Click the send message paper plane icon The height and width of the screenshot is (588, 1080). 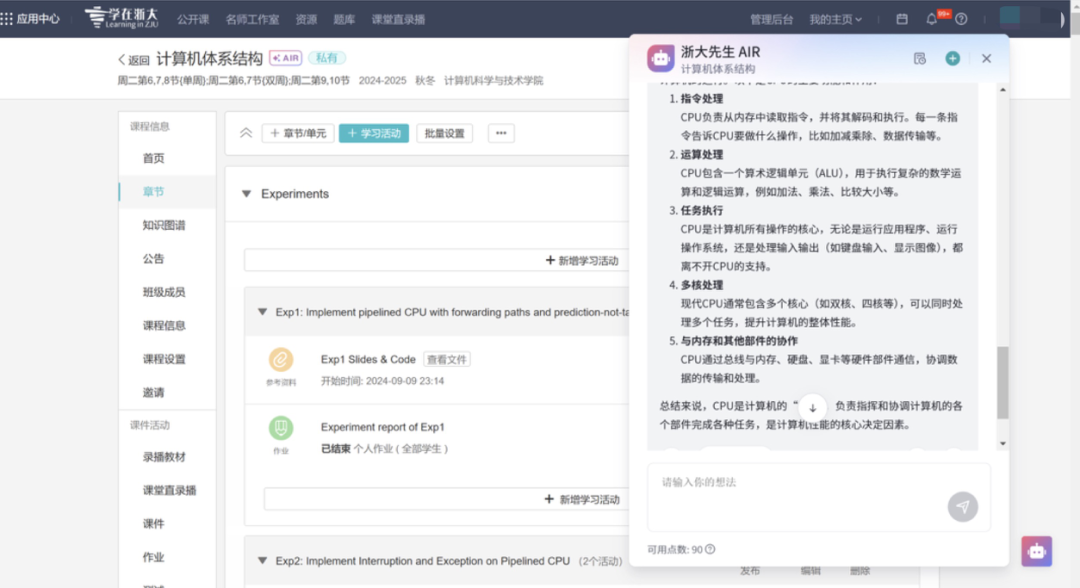(x=962, y=507)
